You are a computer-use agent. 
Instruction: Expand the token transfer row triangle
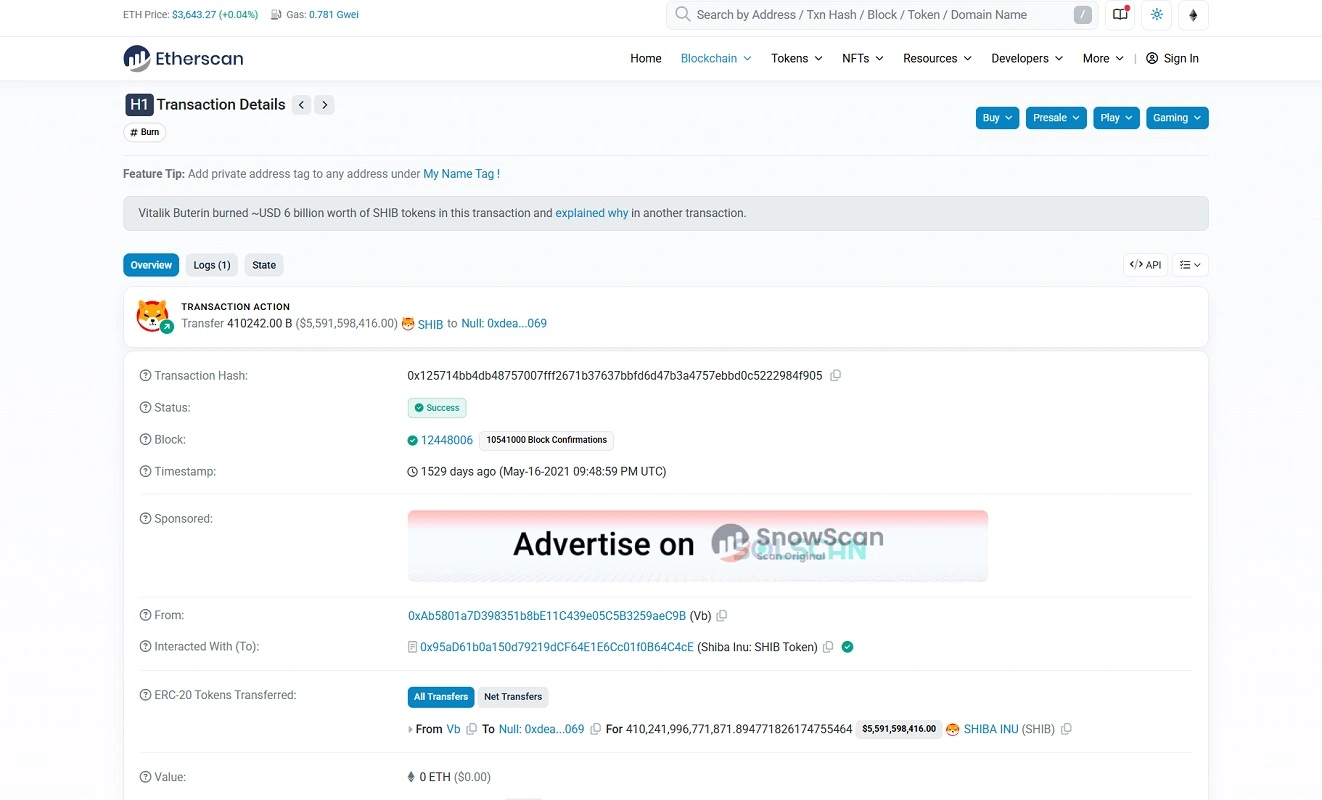(411, 730)
